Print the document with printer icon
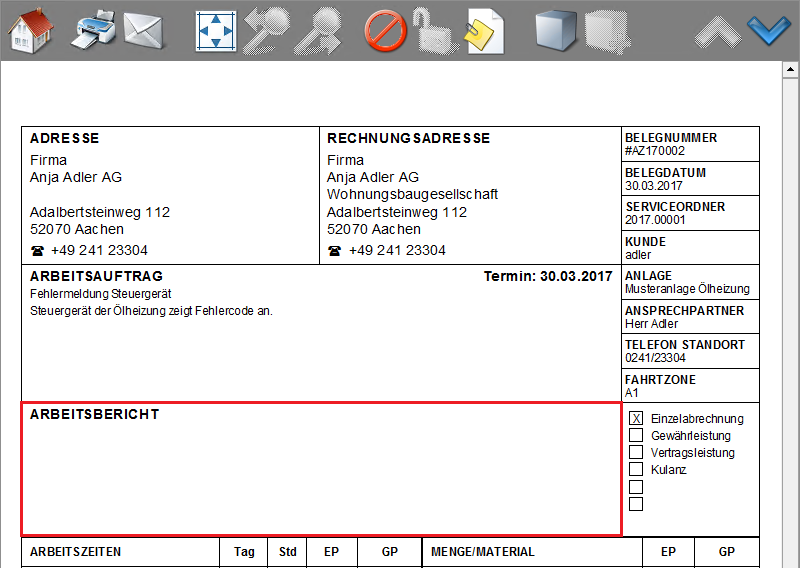800x568 pixels. tap(94, 30)
